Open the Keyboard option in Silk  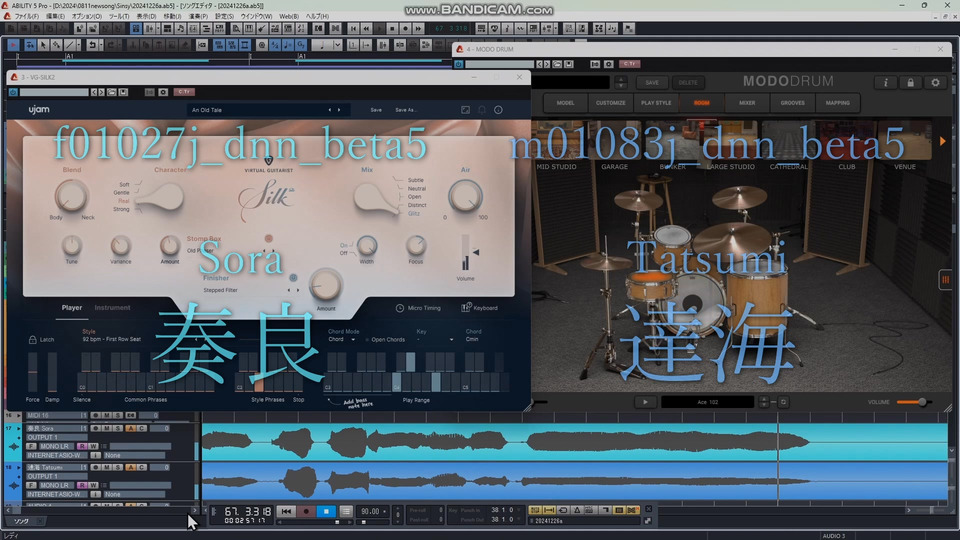click(479, 308)
